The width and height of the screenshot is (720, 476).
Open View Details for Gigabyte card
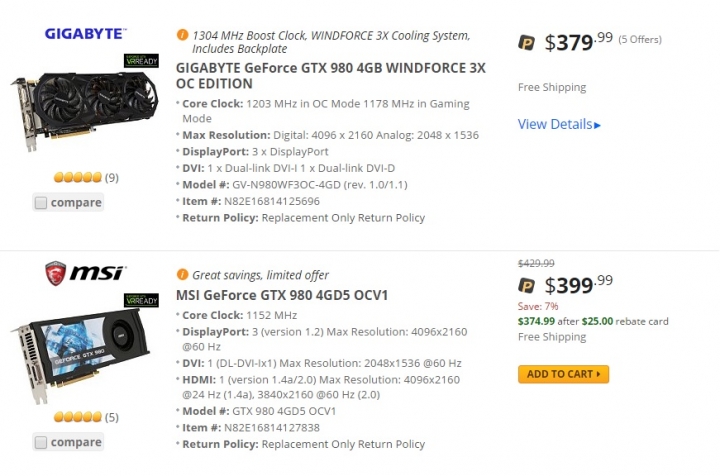559,124
